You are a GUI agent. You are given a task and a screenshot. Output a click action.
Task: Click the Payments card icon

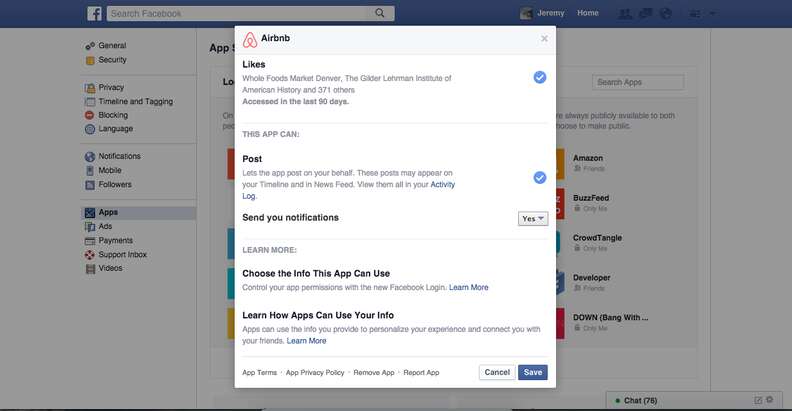[x=90, y=241]
